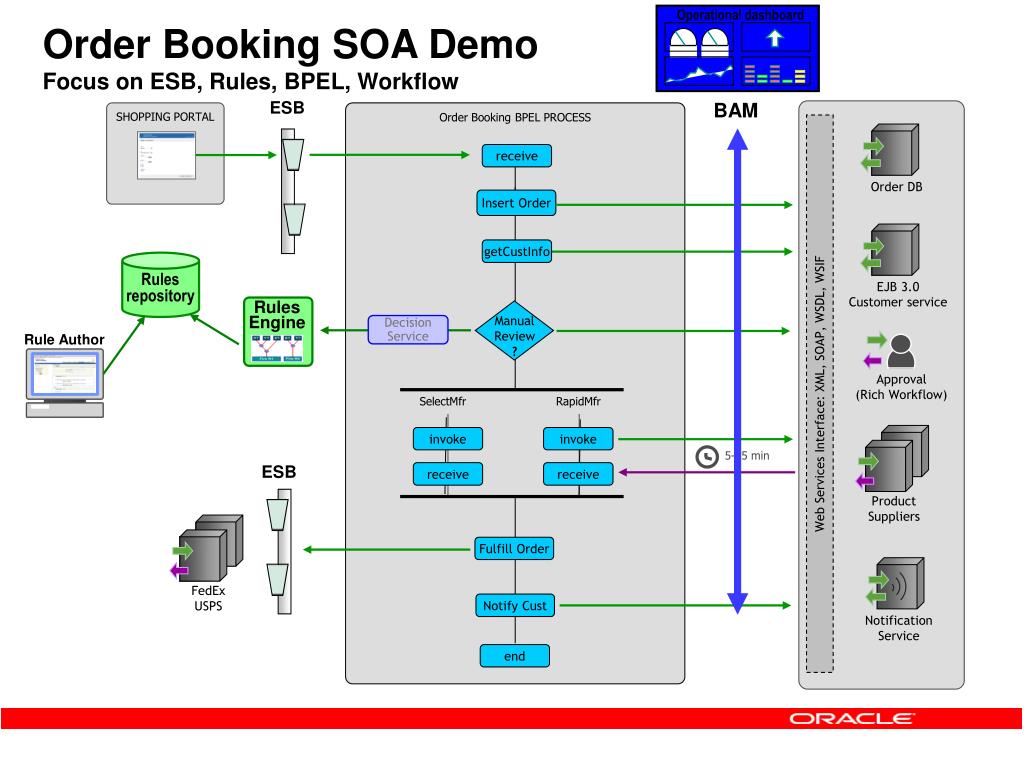Viewport: 1024px width, 768px height.
Task: Click the clock icon beside 5-15 min
Action: tap(707, 456)
